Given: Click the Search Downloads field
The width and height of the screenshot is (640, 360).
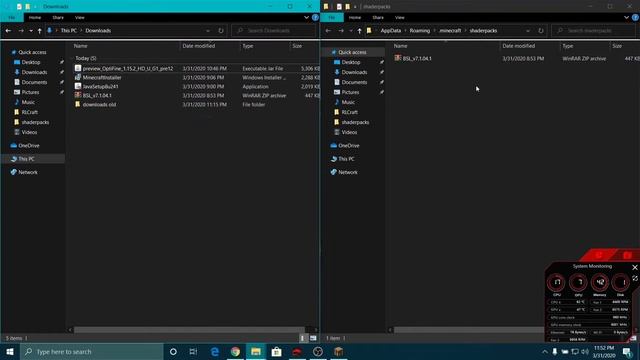Looking at the screenshot, I should pos(274,31).
